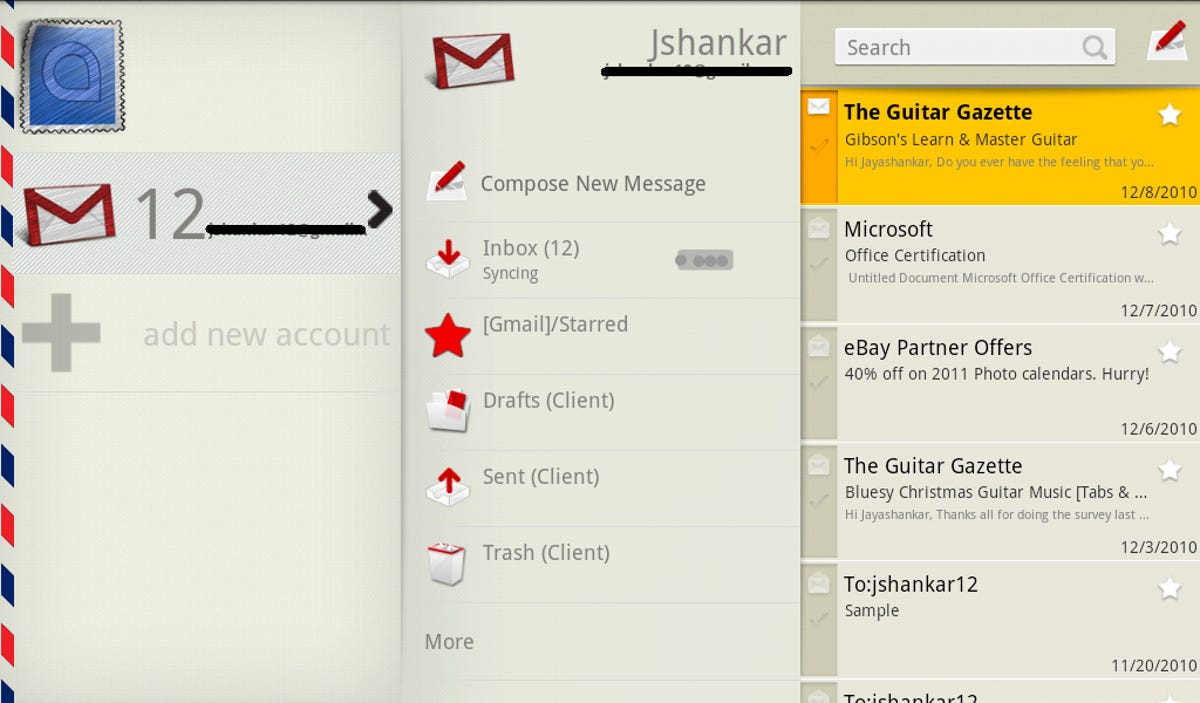Open the Inbox folder tray icon

click(x=447, y=259)
